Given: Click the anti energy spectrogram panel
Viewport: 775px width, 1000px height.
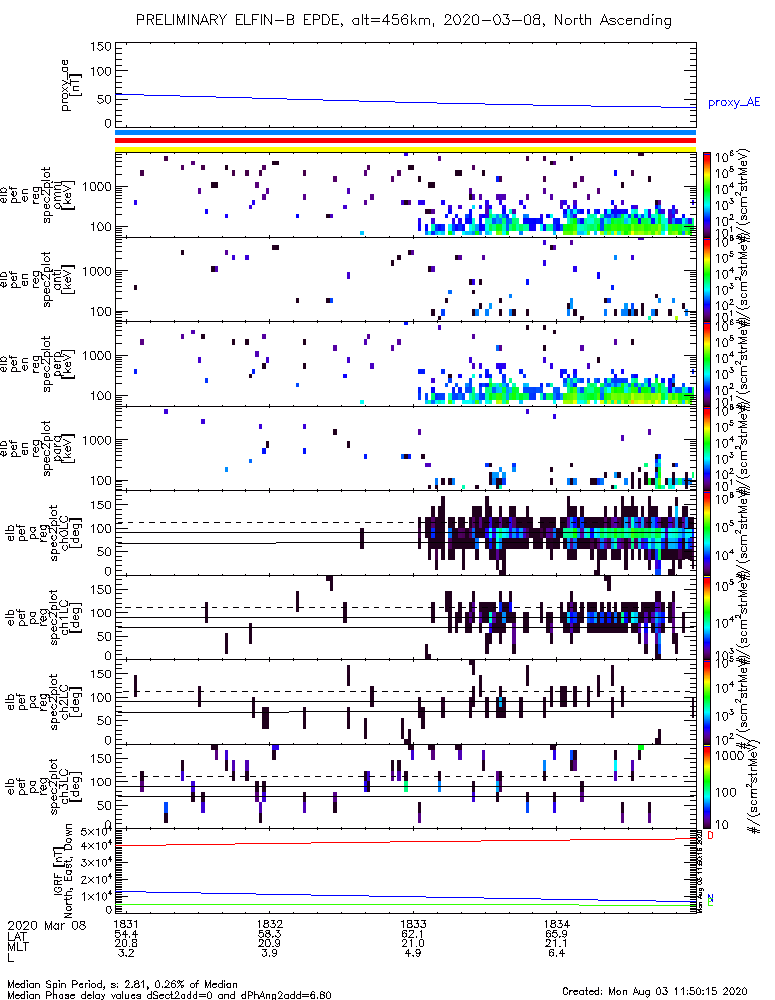Looking at the screenshot, I should [x=406, y=279].
